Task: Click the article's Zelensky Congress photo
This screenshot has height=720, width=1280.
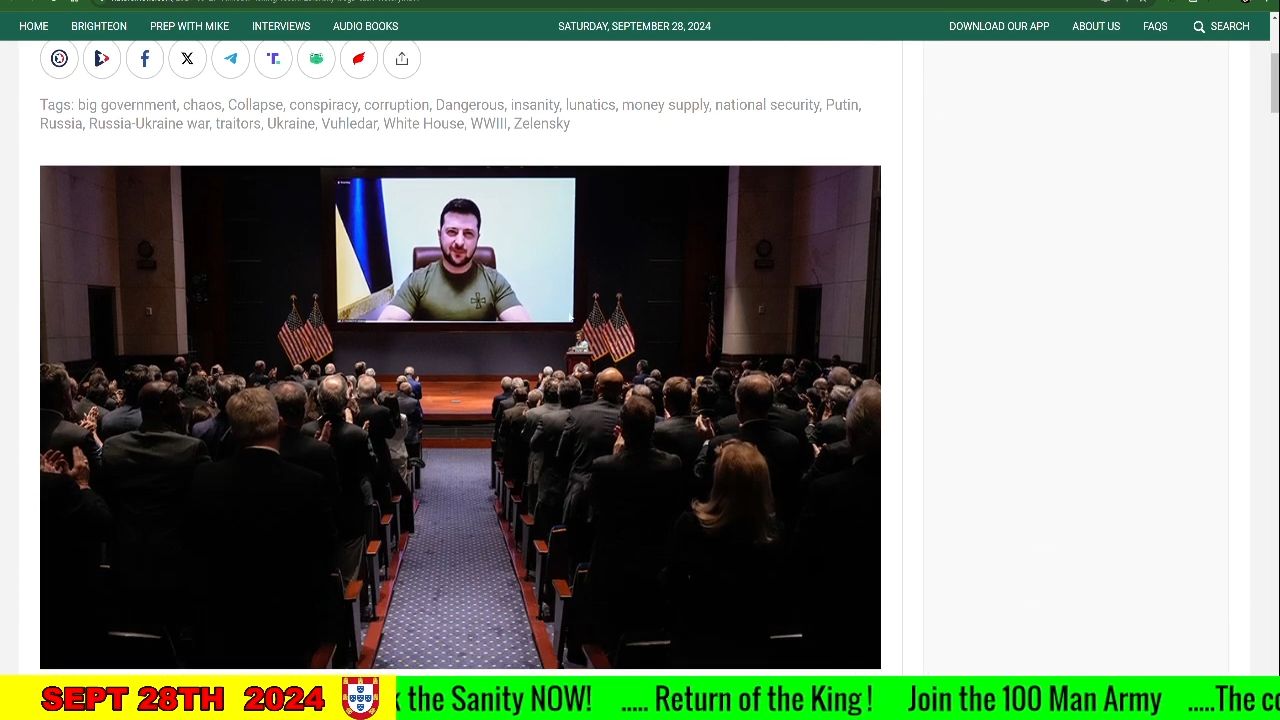Action: coord(460,417)
